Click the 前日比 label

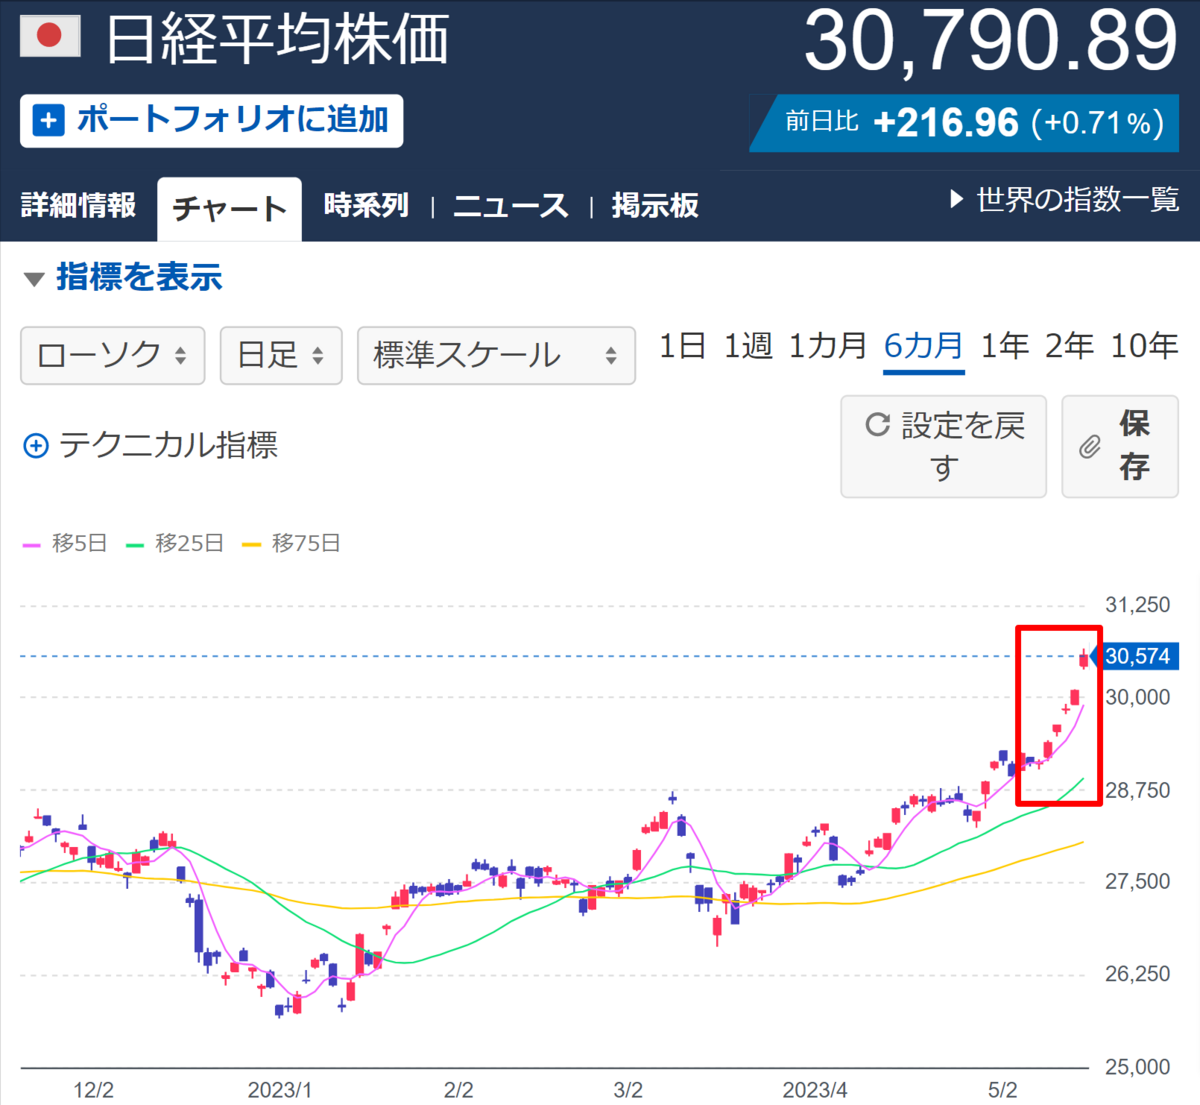pyautogui.click(x=822, y=122)
